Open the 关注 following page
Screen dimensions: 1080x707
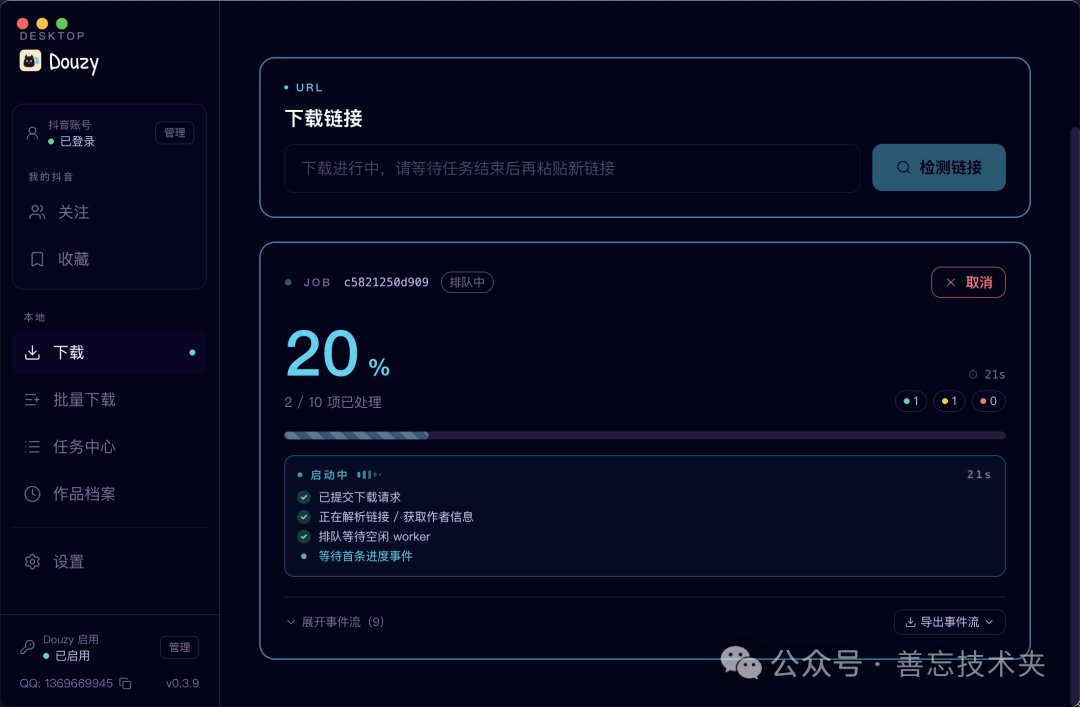click(109, 212)
